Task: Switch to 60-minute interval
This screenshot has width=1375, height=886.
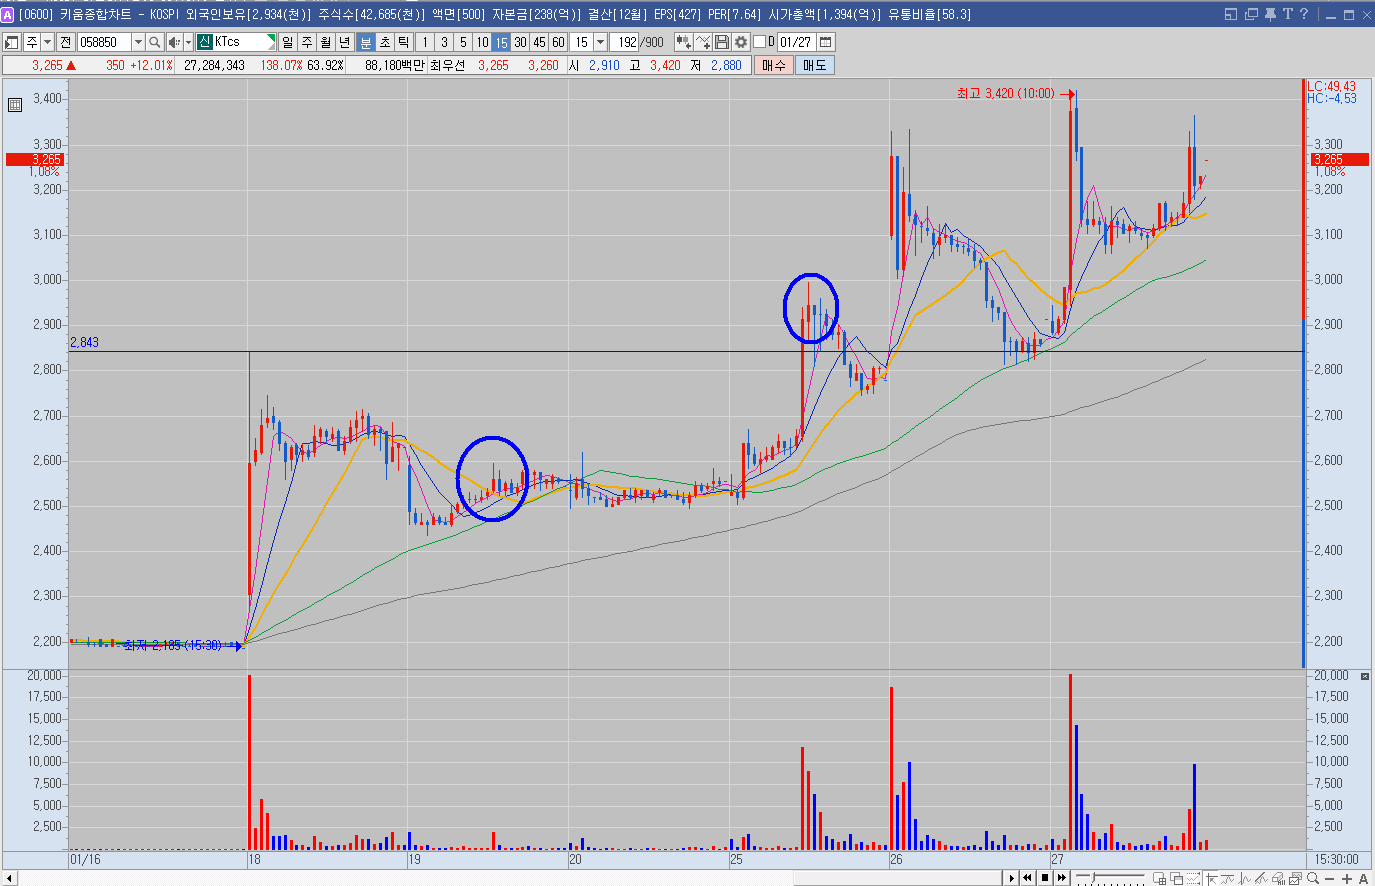Action: (558, 42)
